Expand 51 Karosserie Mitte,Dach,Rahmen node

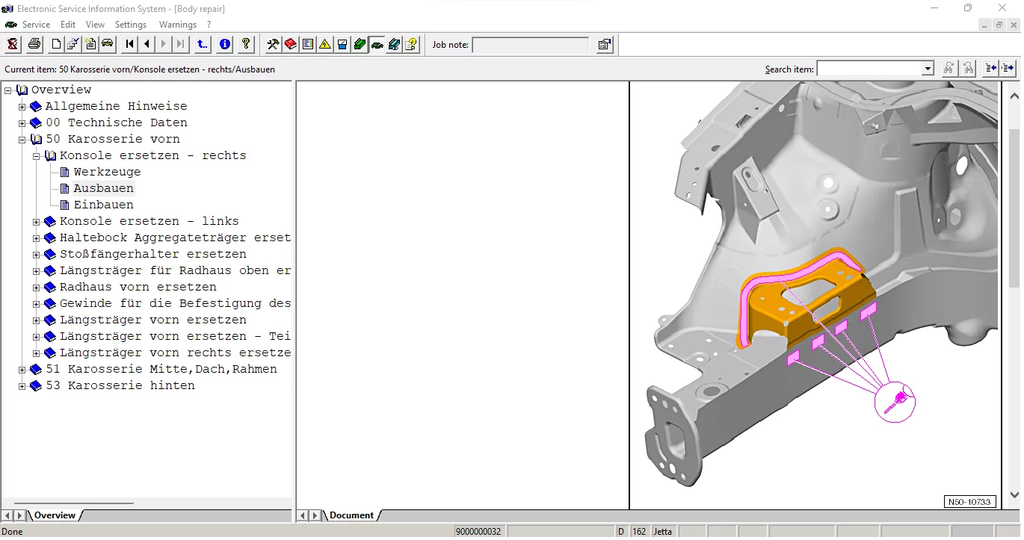coord(22,370)
